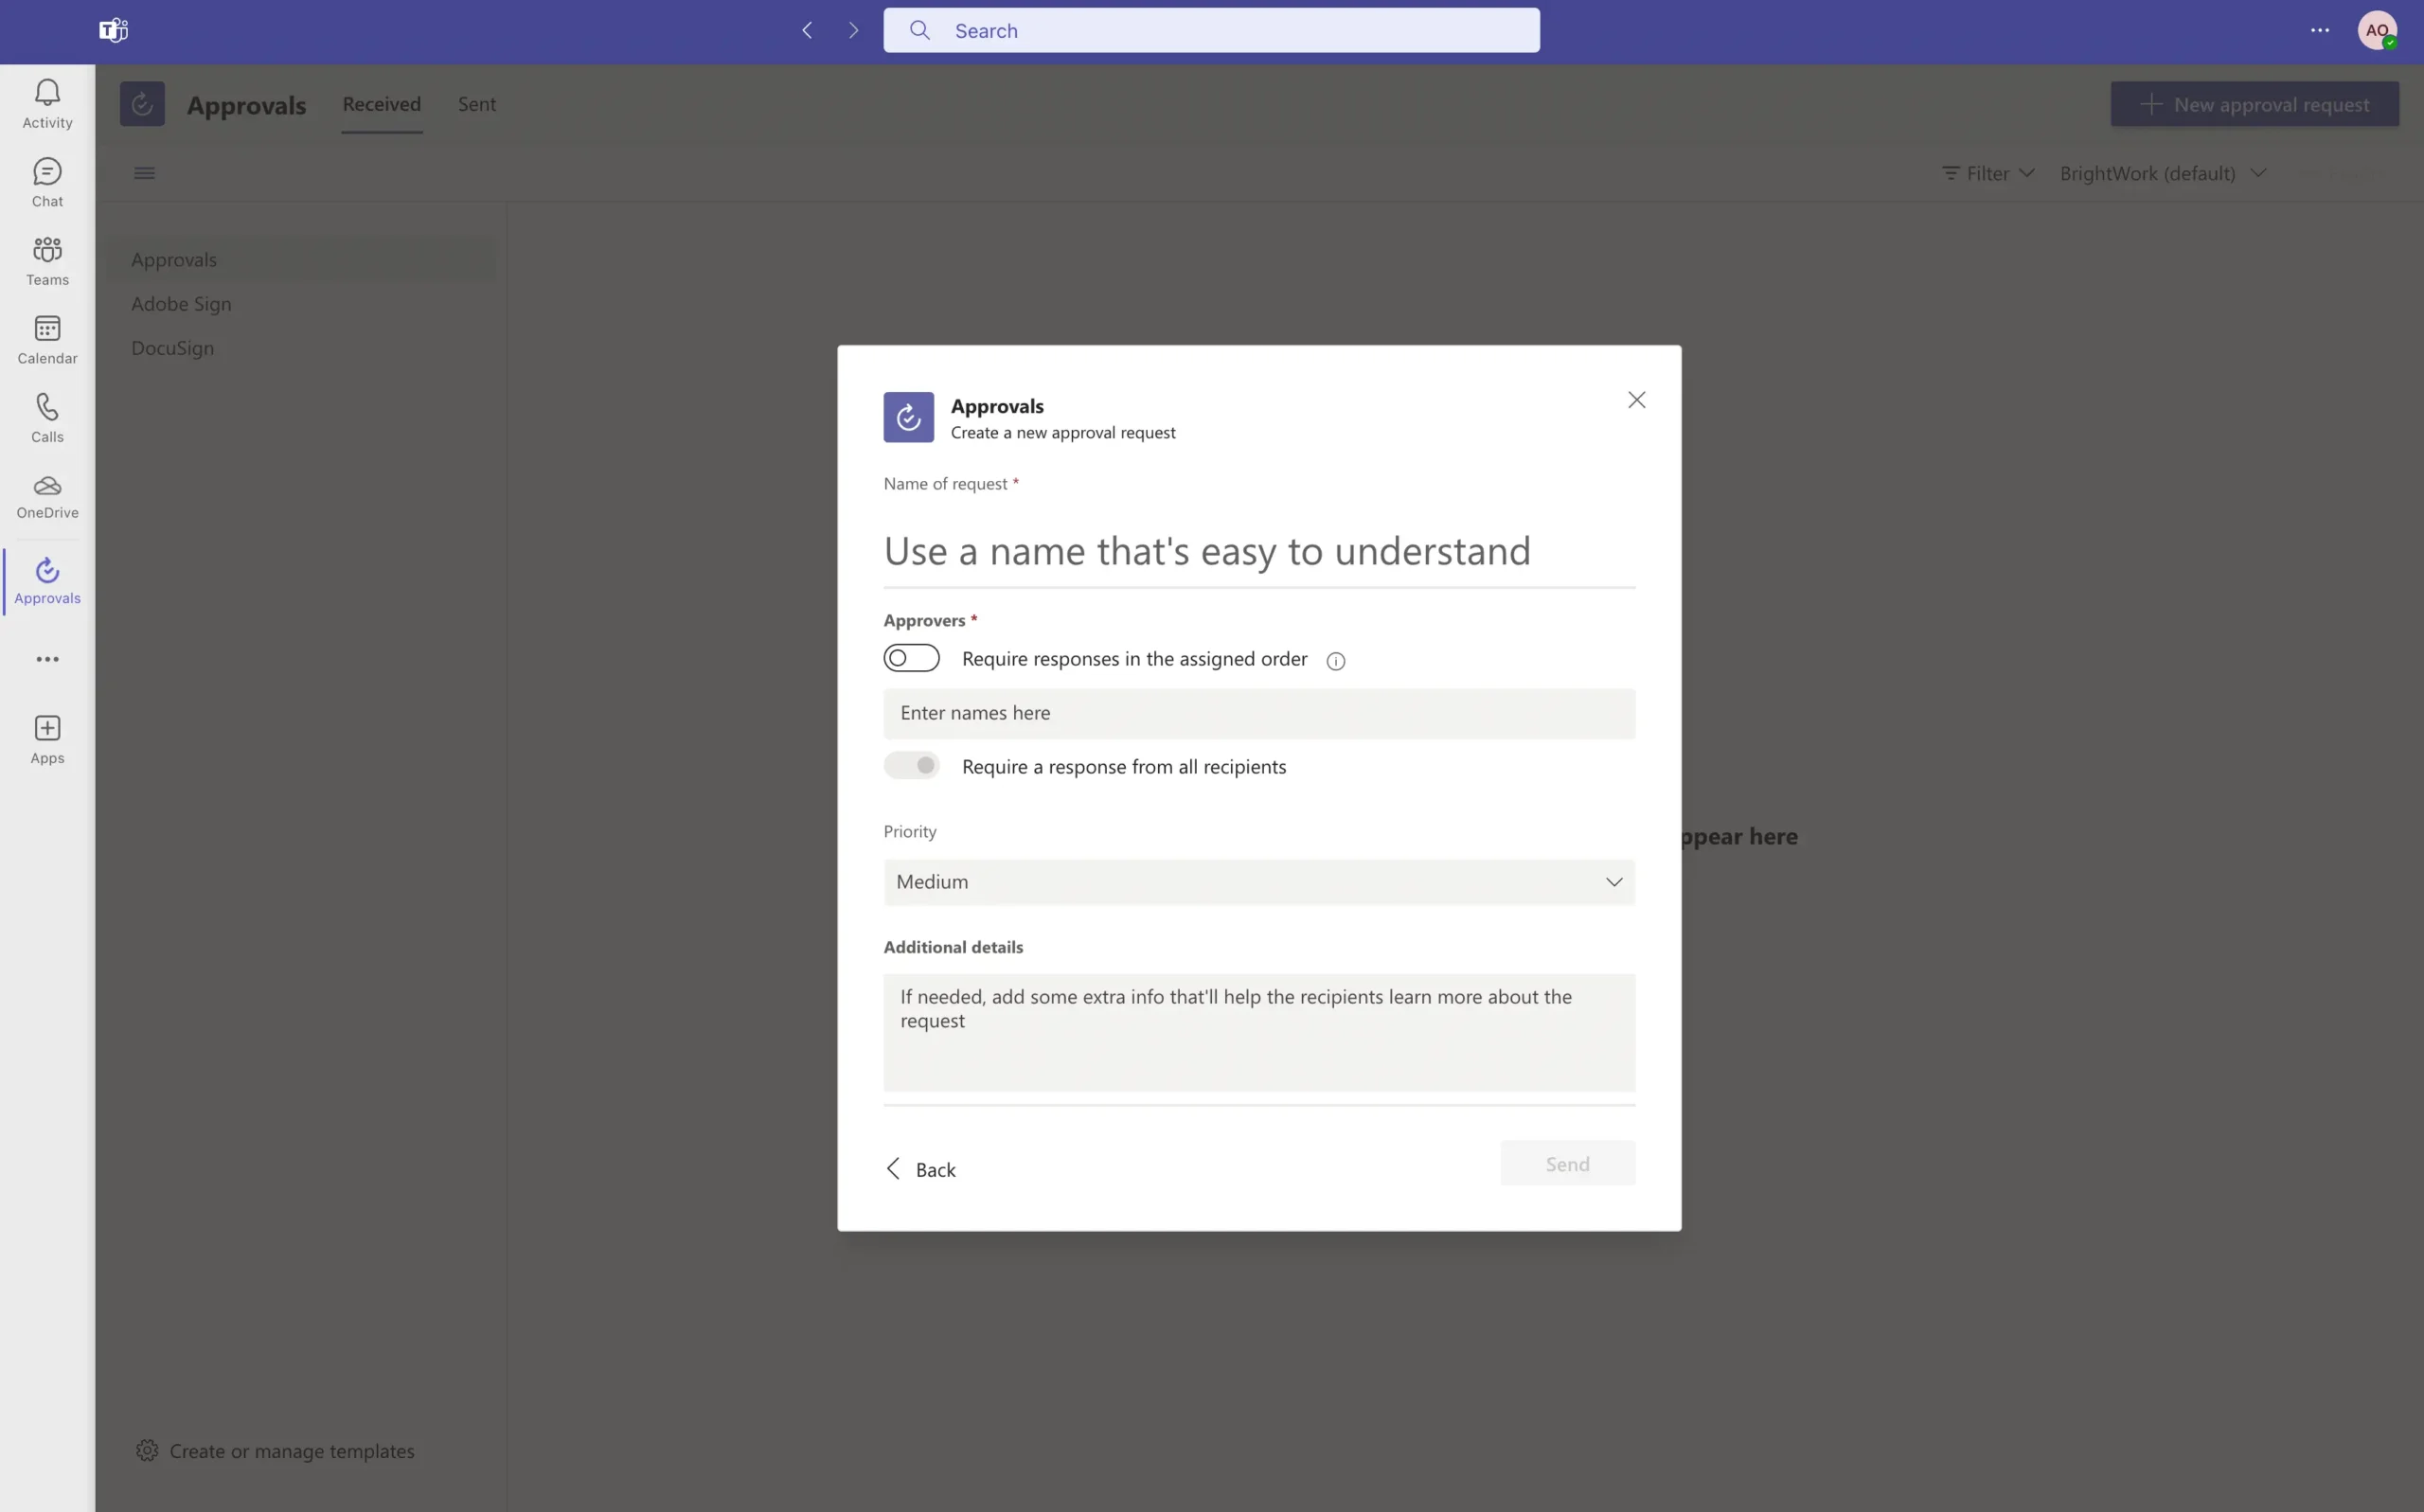Open Calls from the sidebar
2424x1512 pixels.
(47, 418)
